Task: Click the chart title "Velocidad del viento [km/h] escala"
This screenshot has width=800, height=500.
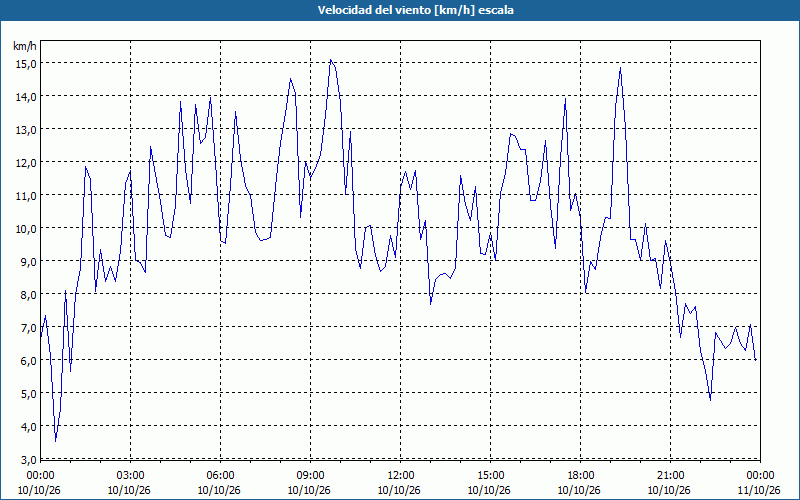Action: [415, 10]
